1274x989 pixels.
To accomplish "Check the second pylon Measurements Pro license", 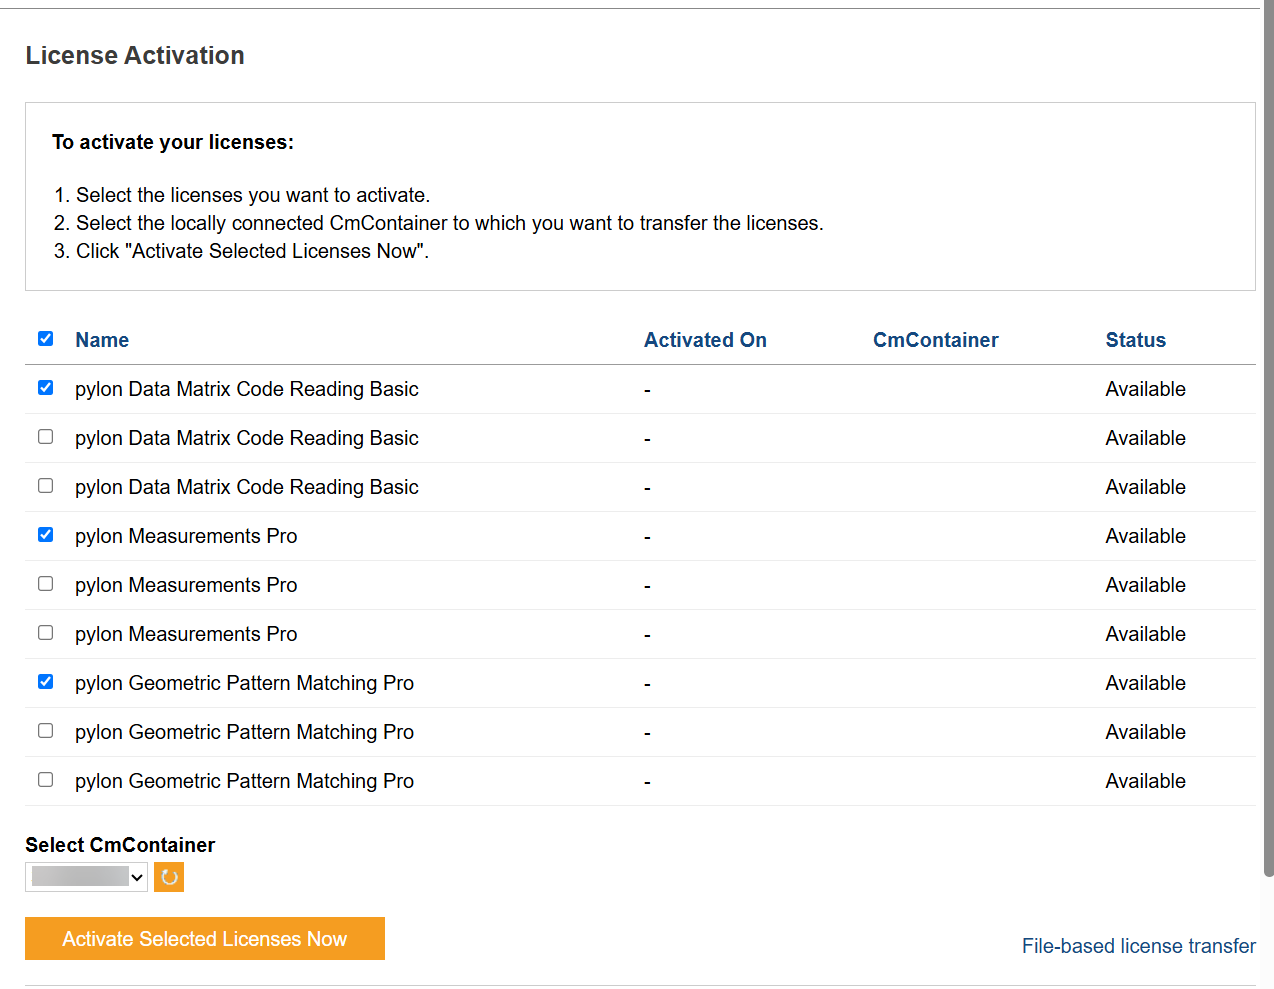I will (x=45, y=583).
